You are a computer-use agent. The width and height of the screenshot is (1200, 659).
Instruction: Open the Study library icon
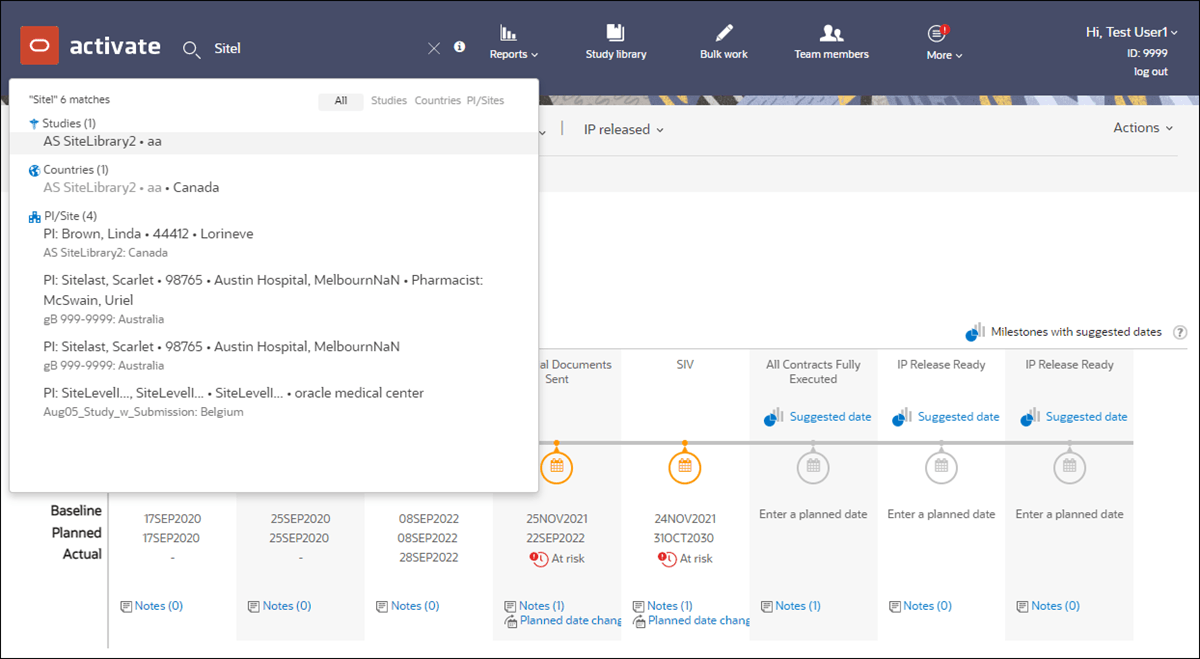click(x=616, y=33)
